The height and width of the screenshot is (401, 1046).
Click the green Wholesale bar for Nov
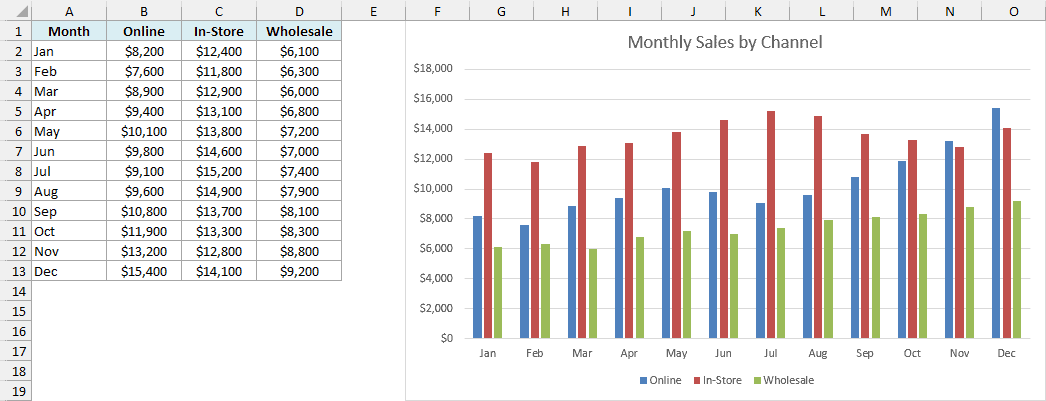pos(970,272)
